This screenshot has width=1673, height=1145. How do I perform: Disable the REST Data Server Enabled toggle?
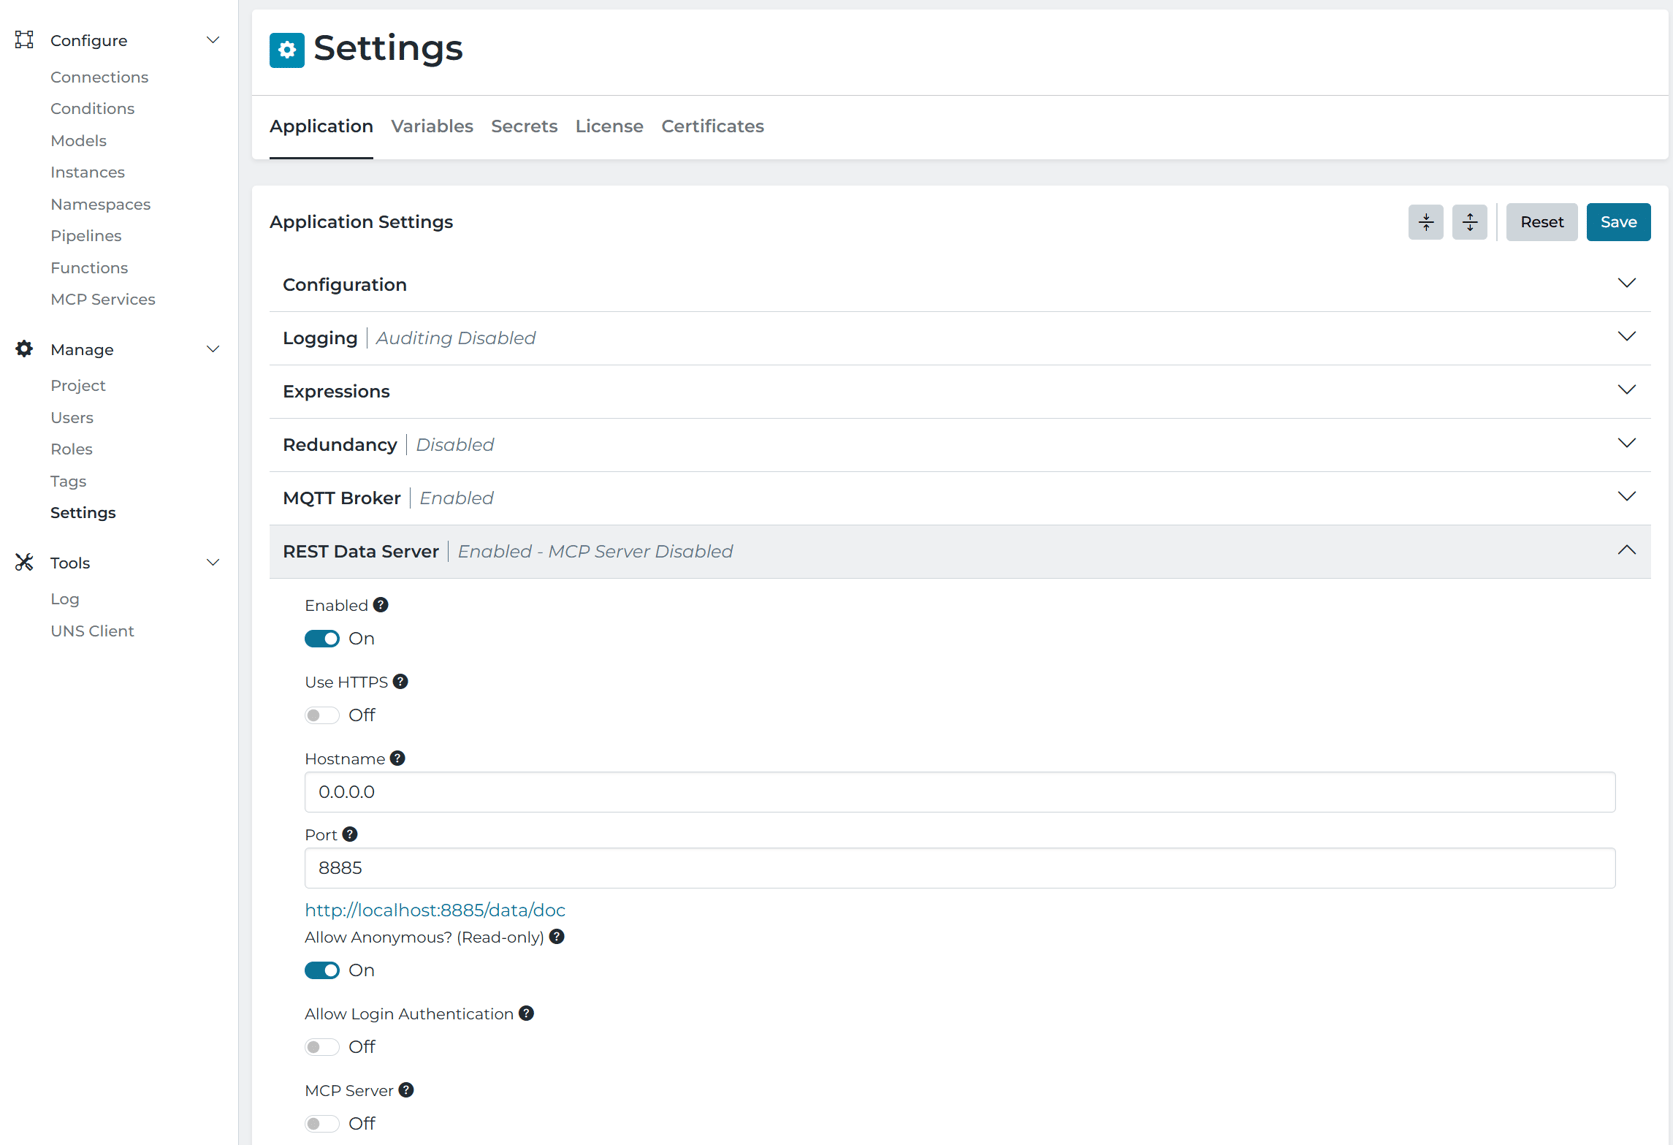click(x=322, y=638)
